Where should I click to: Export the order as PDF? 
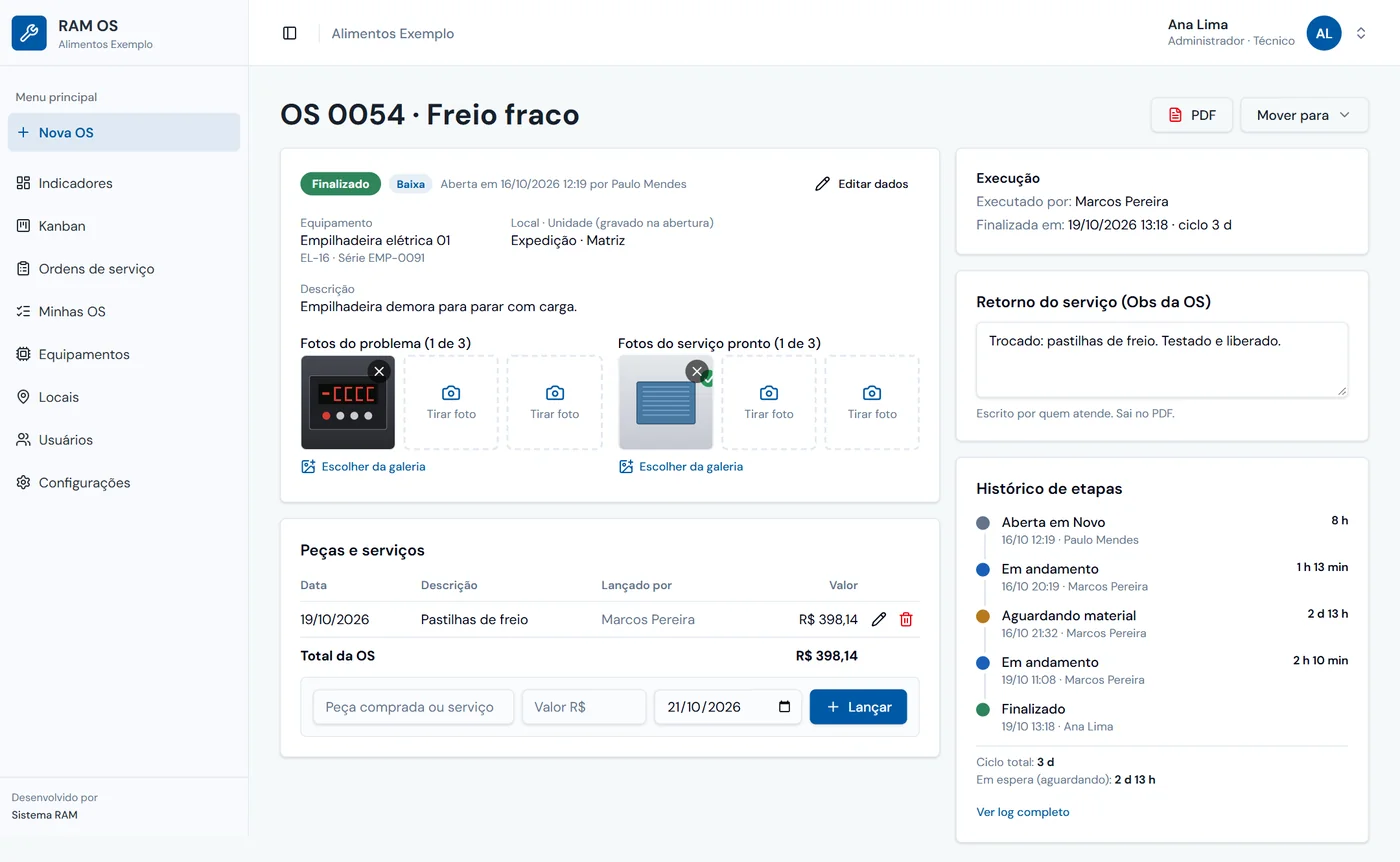1192,115
